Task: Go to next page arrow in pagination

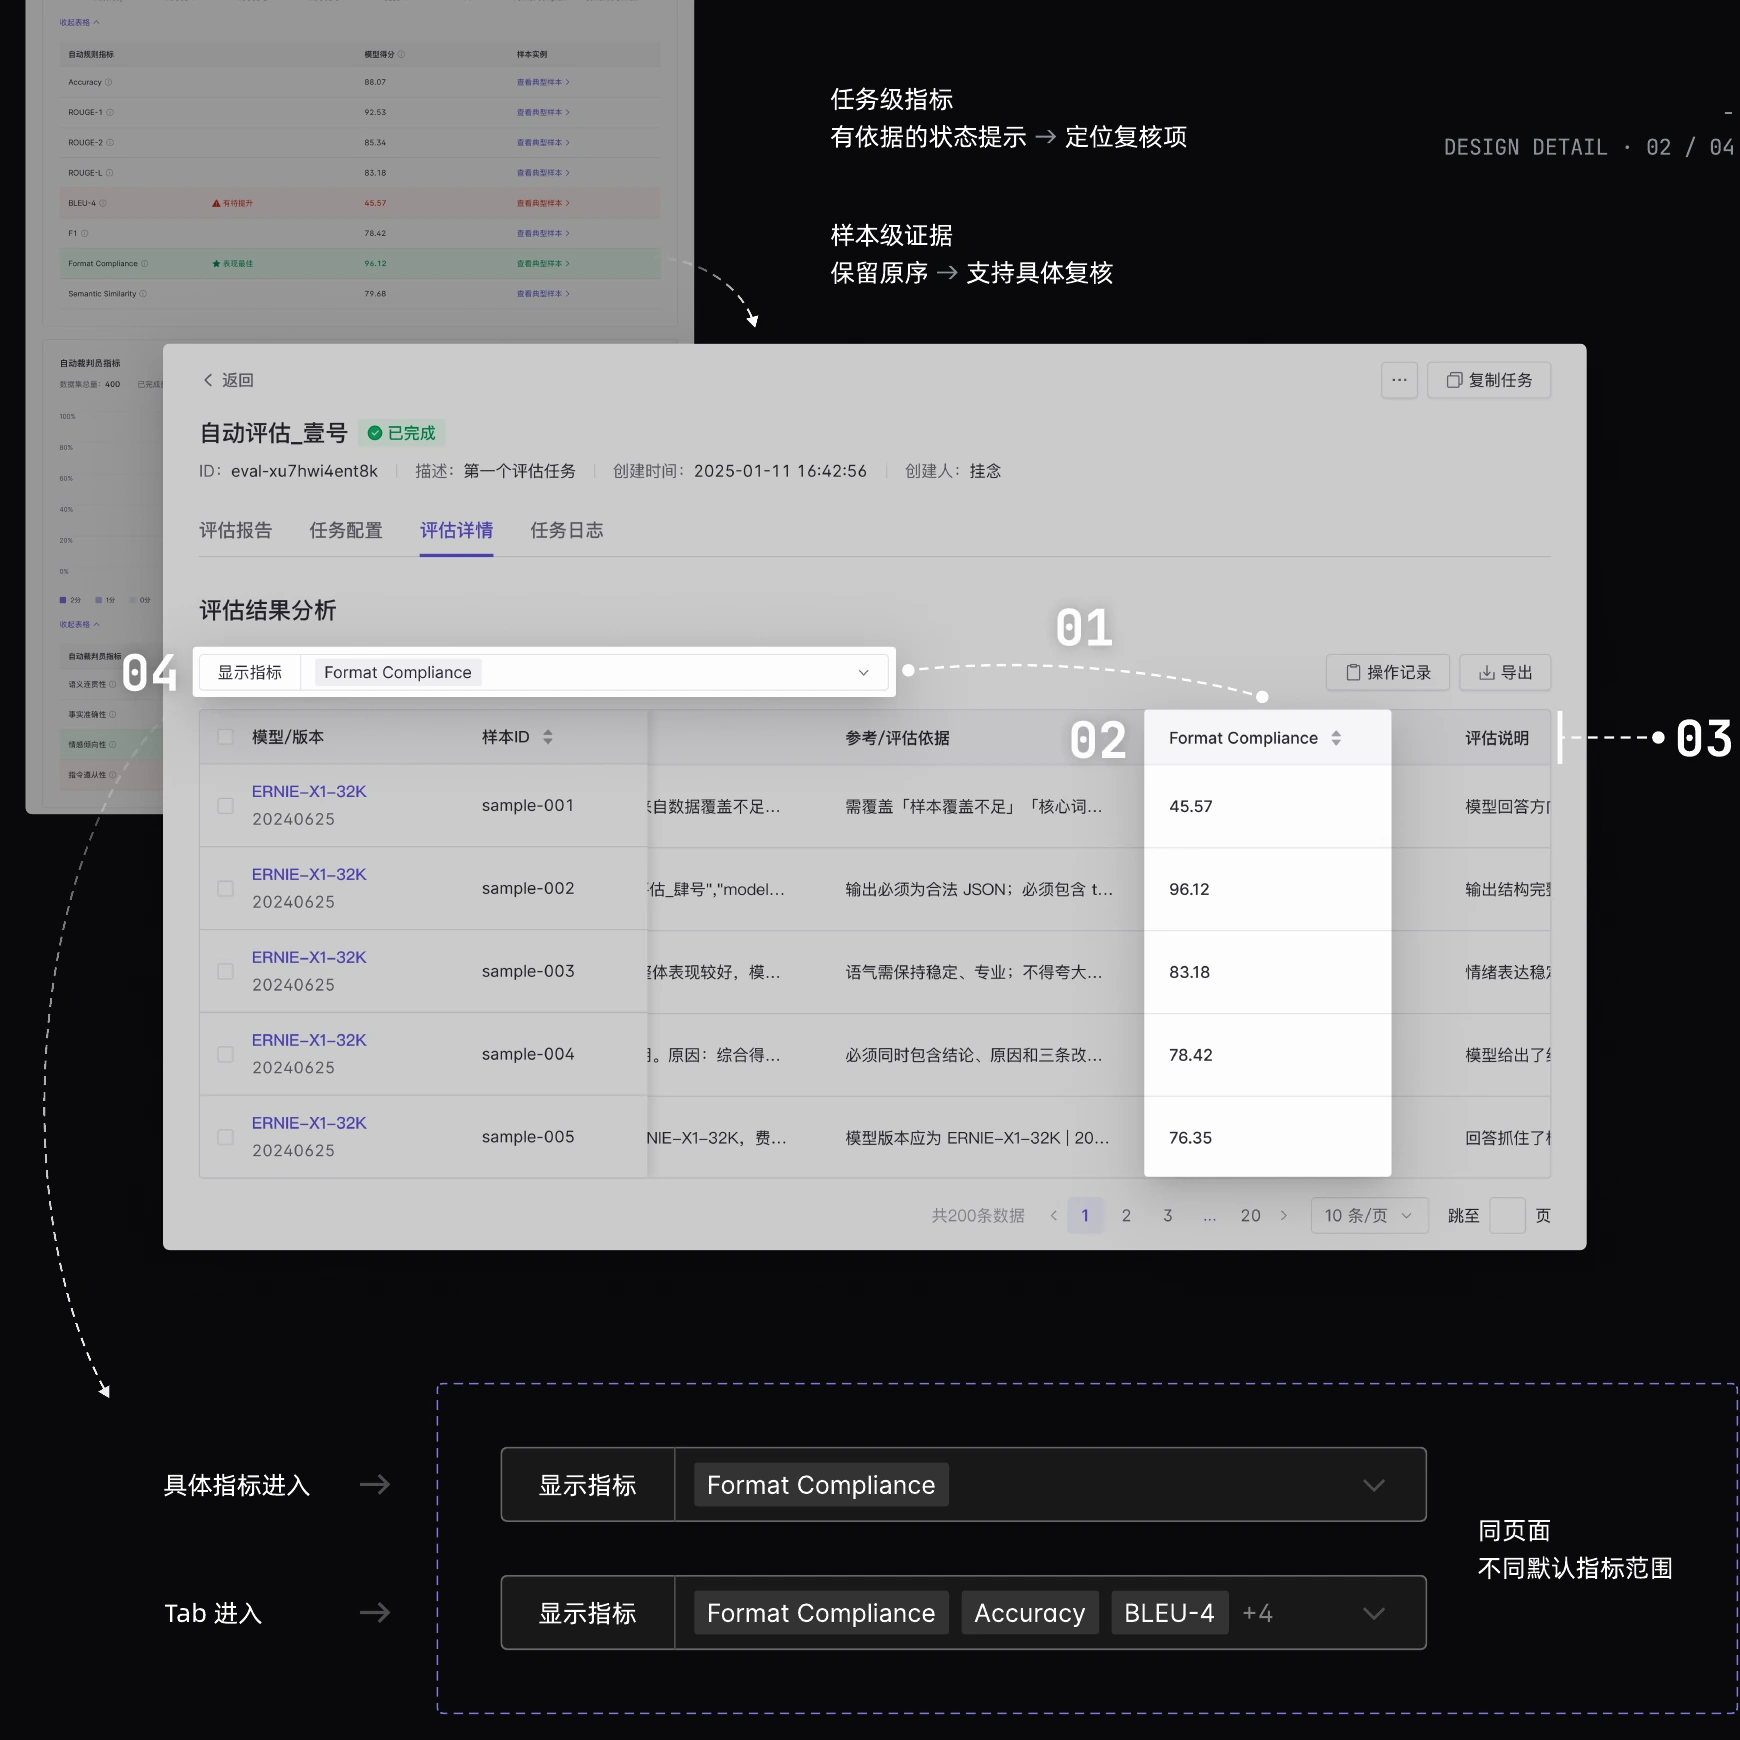Action: pos(1284,1215)
